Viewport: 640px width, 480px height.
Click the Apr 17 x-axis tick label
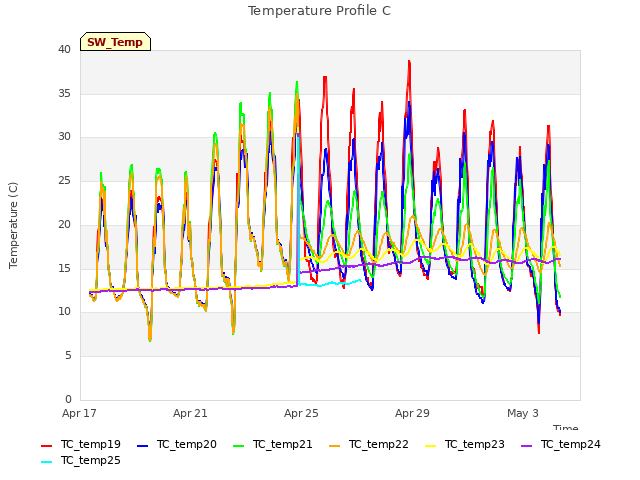tap(79, 413)
